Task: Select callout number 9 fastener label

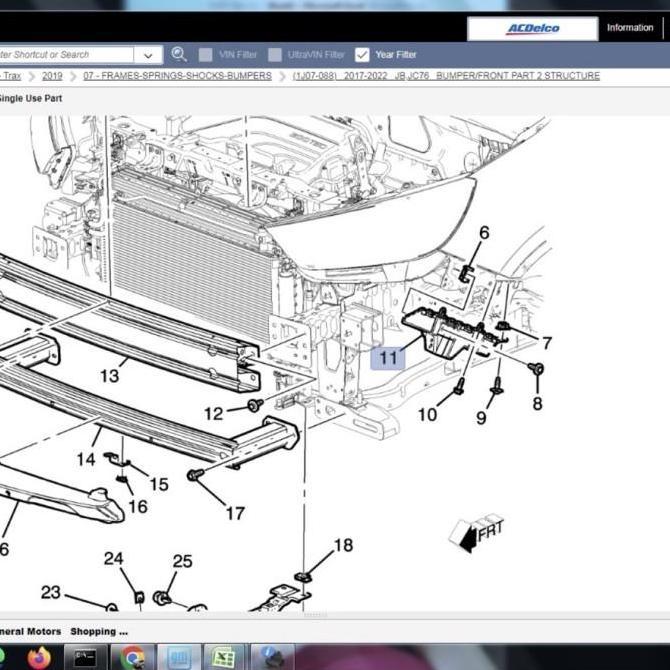Action: pyautogui.click(x=482, y=418)
